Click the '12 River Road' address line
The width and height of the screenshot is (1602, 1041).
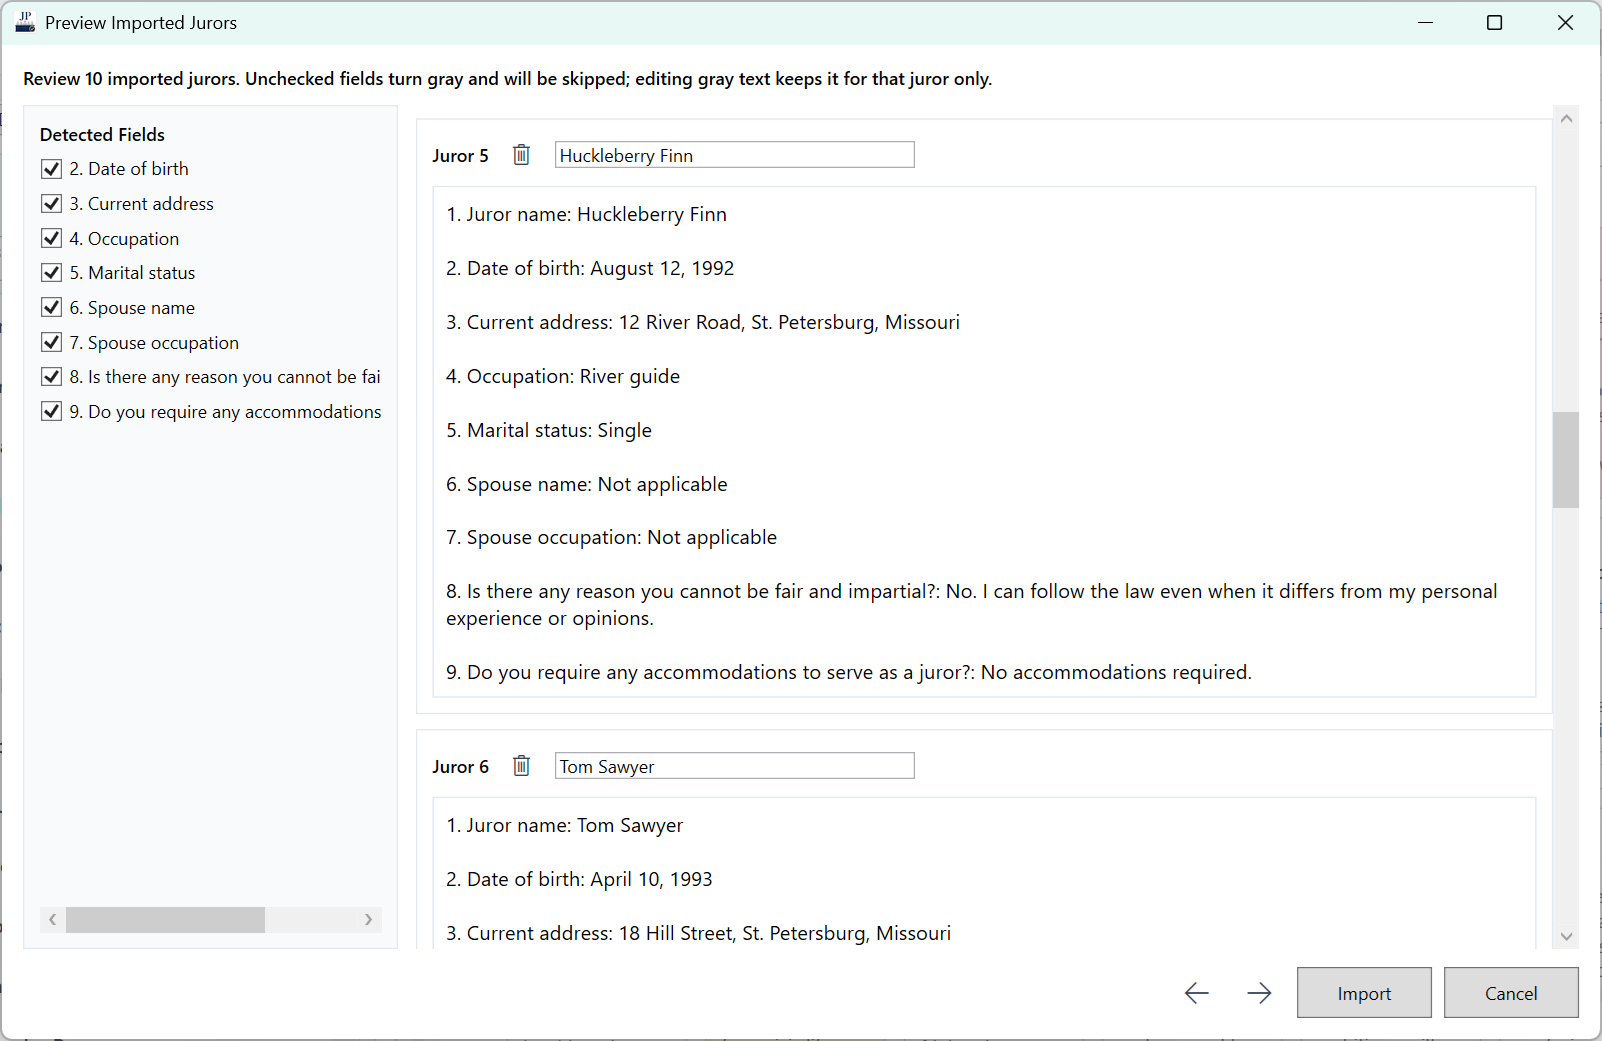click(703, 322)
